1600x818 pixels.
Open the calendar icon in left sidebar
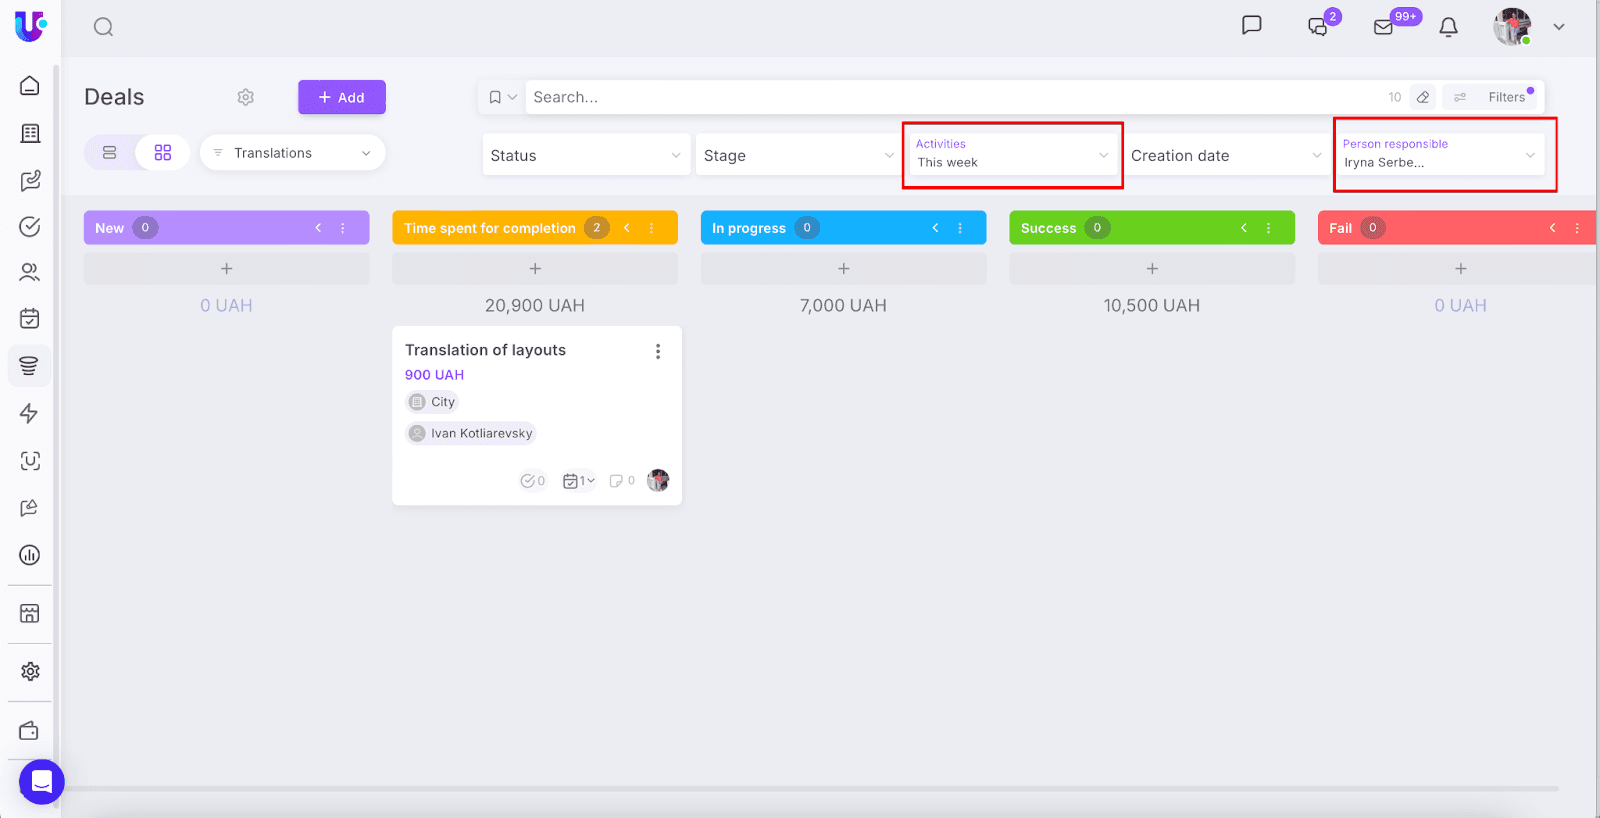click(30, 319)
